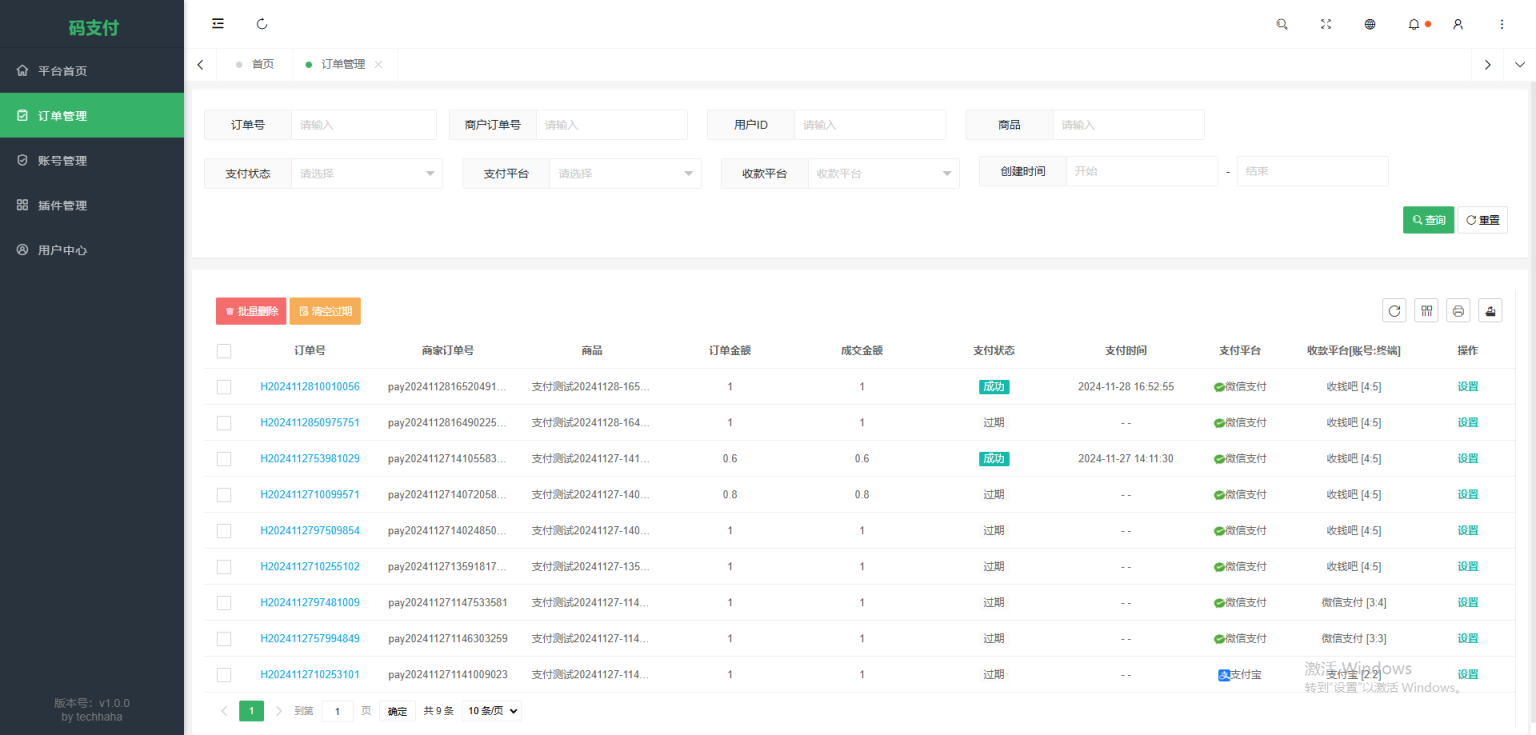Screen dimensions: 1536x735
Task: Click the export icon above the order table
Action: tap(1490, 310)
